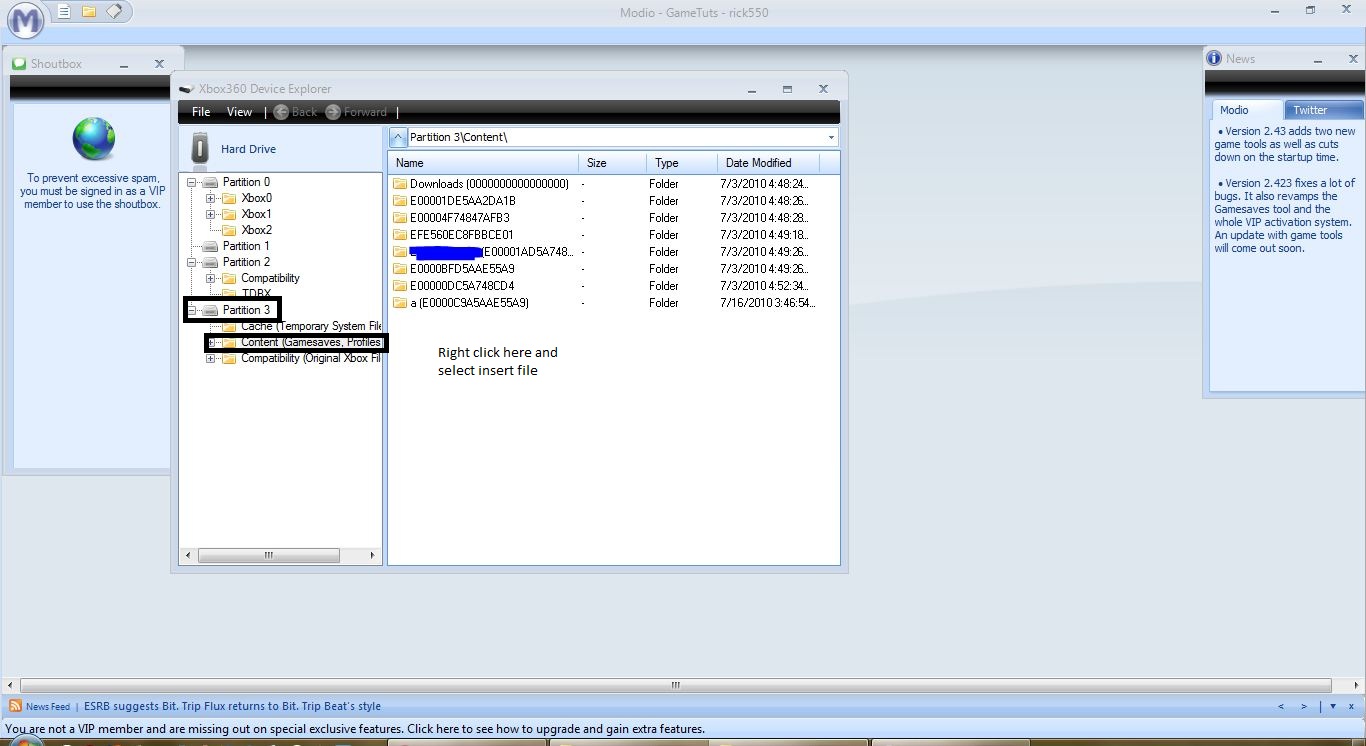Expand Compatibility node under Partition 2

click(210, 278)
